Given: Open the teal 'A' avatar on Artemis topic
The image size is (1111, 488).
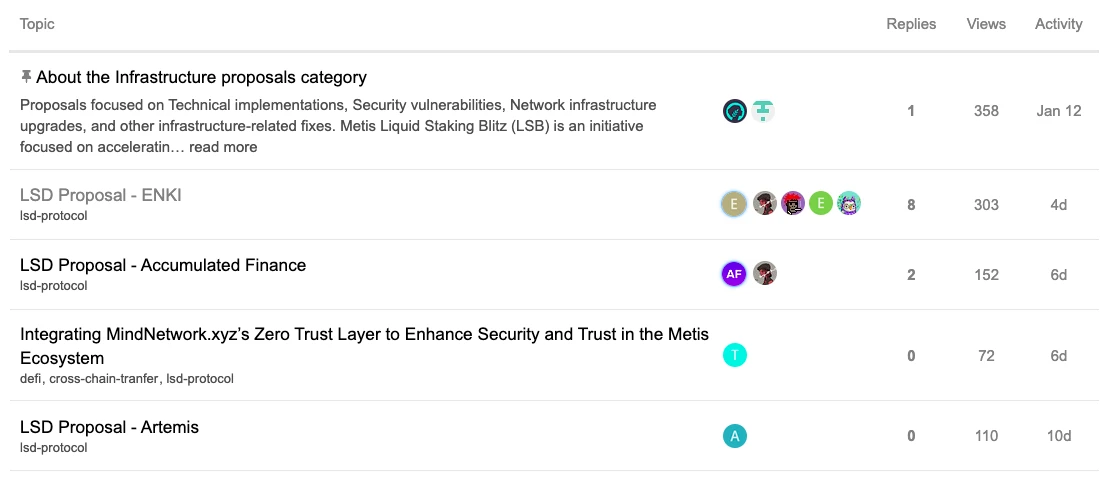Looking at the screenshot, I should (x=735, y=436).
